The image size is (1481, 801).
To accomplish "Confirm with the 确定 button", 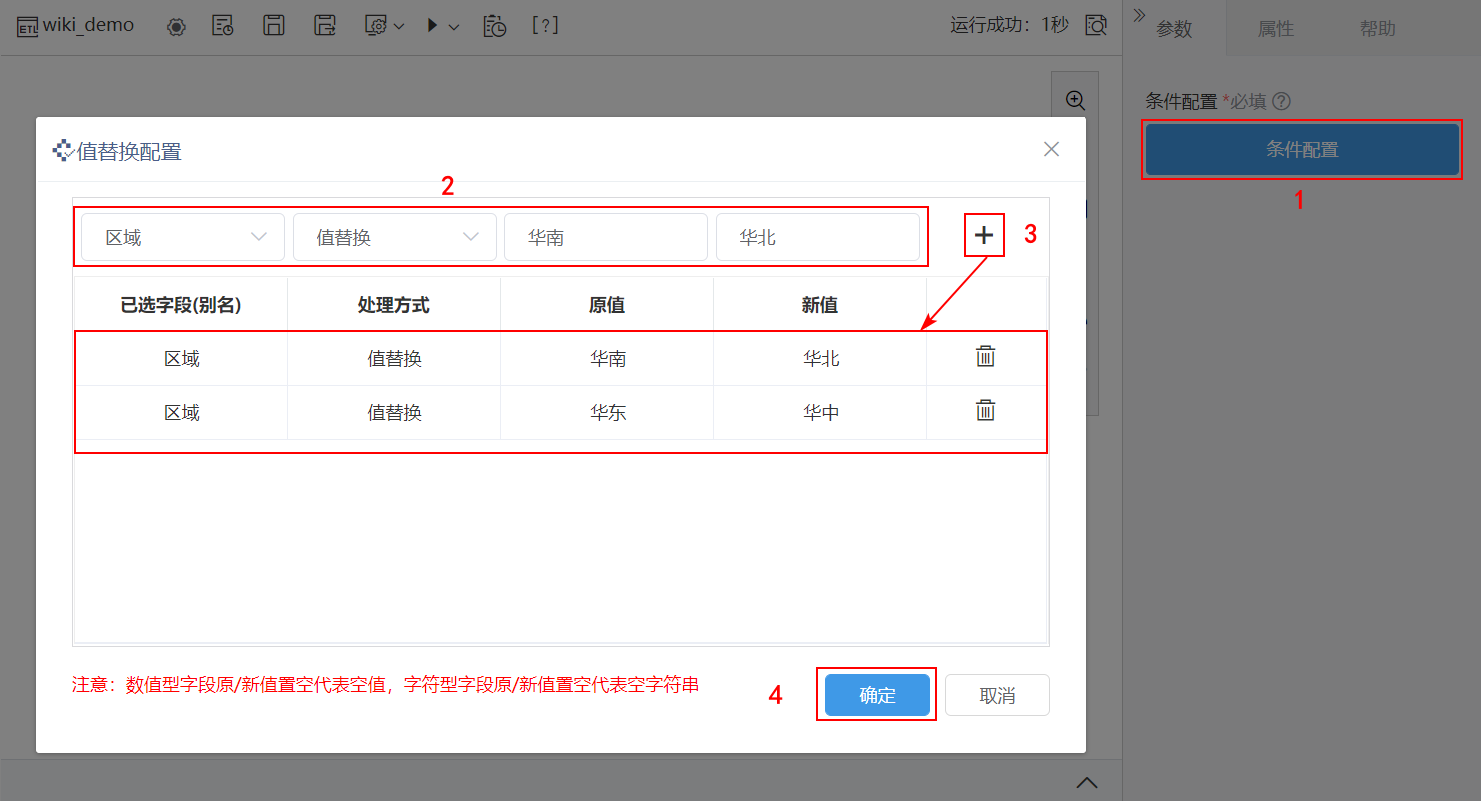I will coord(877,695).
